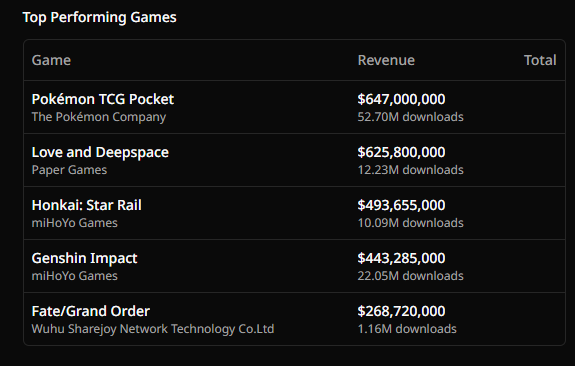
Task: Select the Paper Games publisher name
Action: pyautogui.click(x=69, y=170)
